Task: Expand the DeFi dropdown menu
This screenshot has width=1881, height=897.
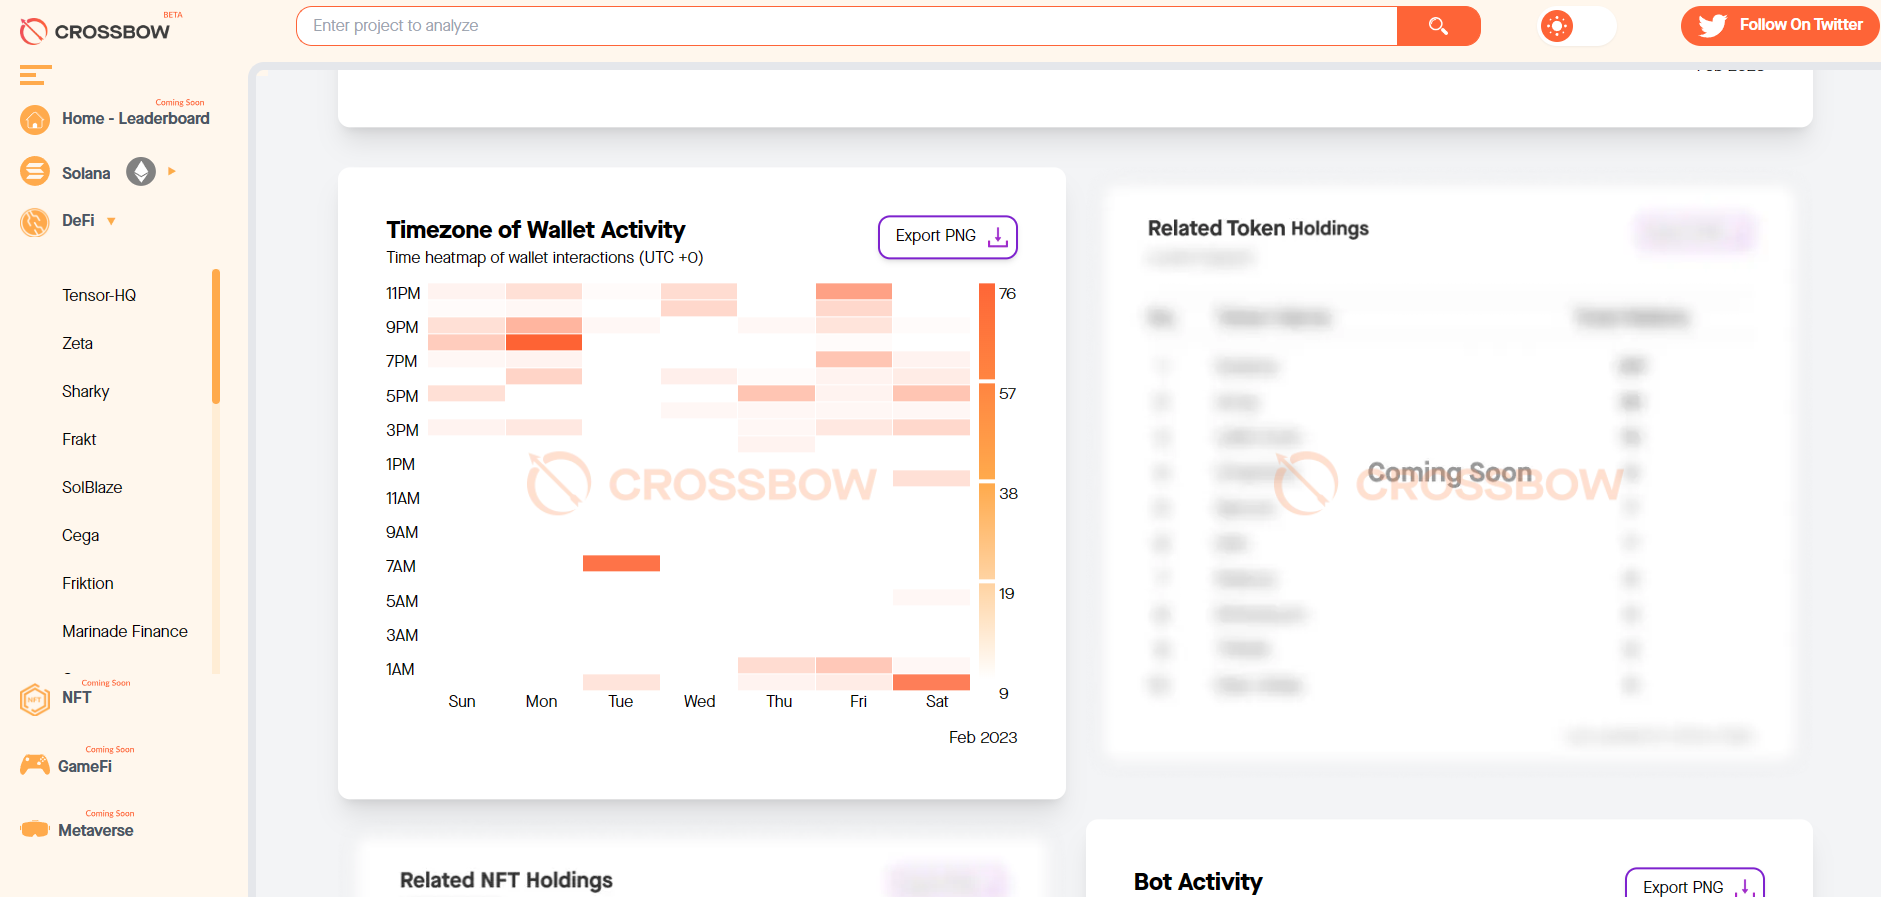Action: coord(110,221)
